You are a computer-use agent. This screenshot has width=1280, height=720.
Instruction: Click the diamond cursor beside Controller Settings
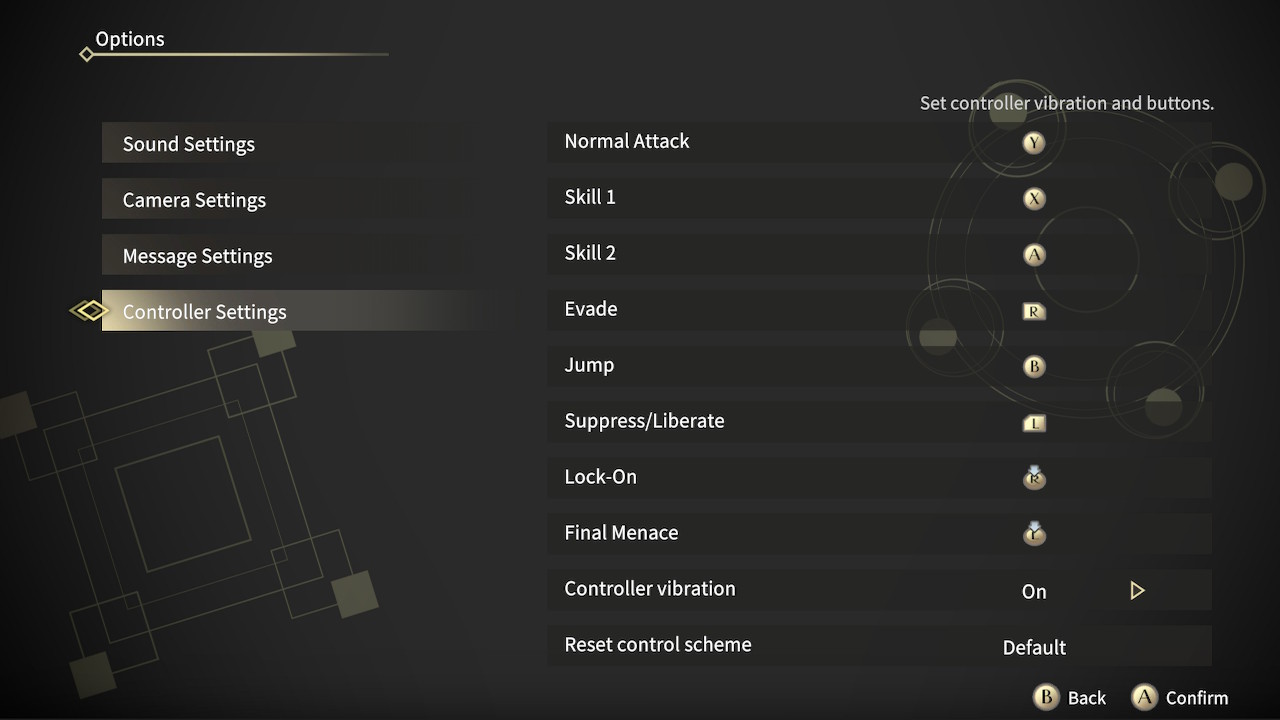pos(89,311)
